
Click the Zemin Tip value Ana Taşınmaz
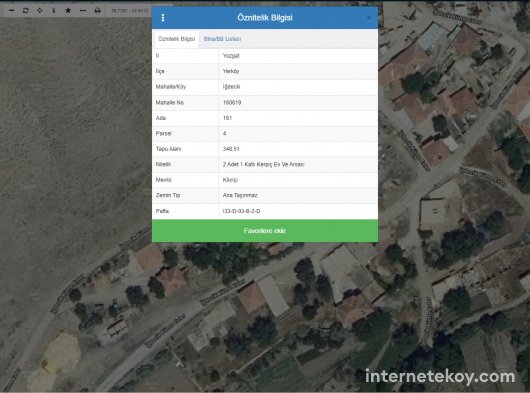(240, 195)
